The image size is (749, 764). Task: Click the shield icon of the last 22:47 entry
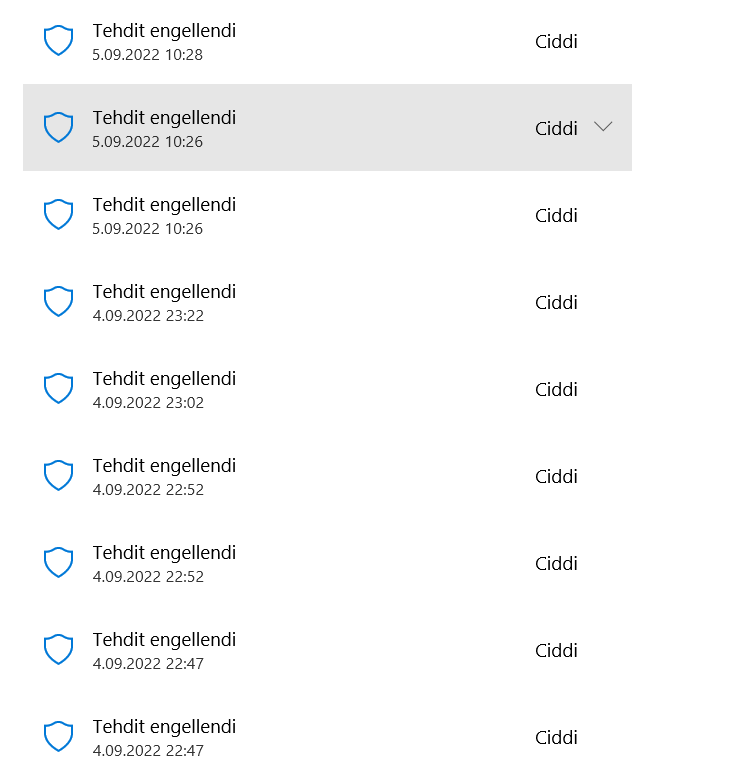click(x=59, y=737)
